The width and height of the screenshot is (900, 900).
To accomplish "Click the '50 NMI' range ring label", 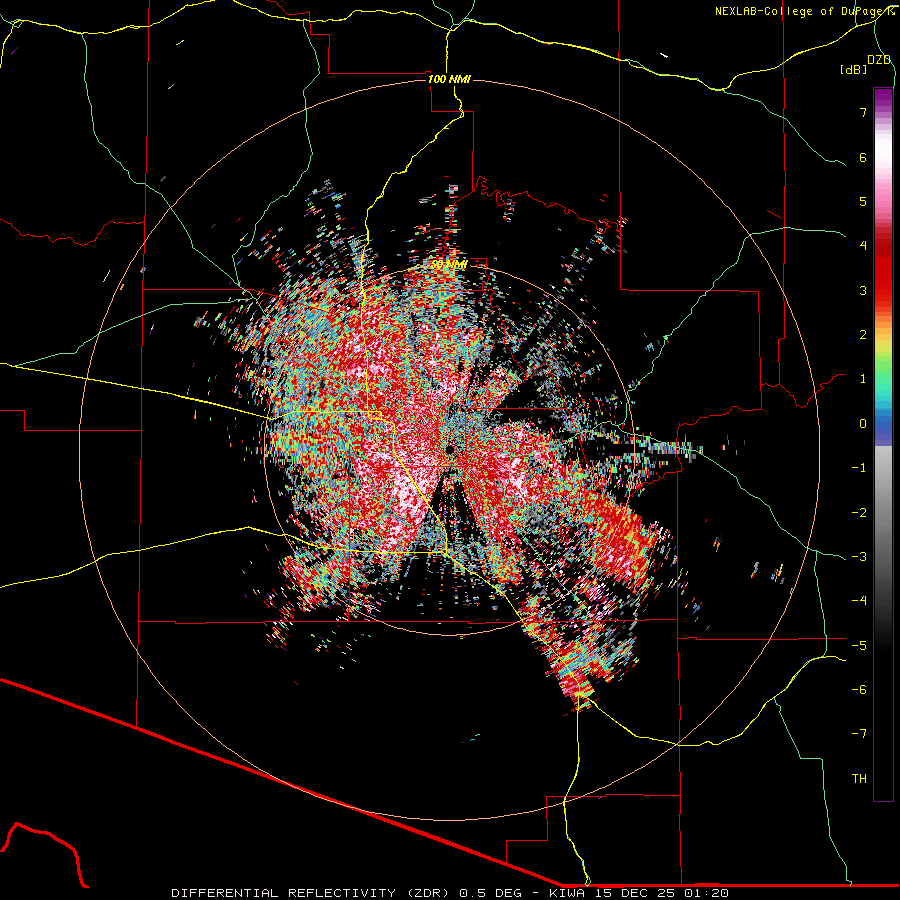I will (449, 265).
